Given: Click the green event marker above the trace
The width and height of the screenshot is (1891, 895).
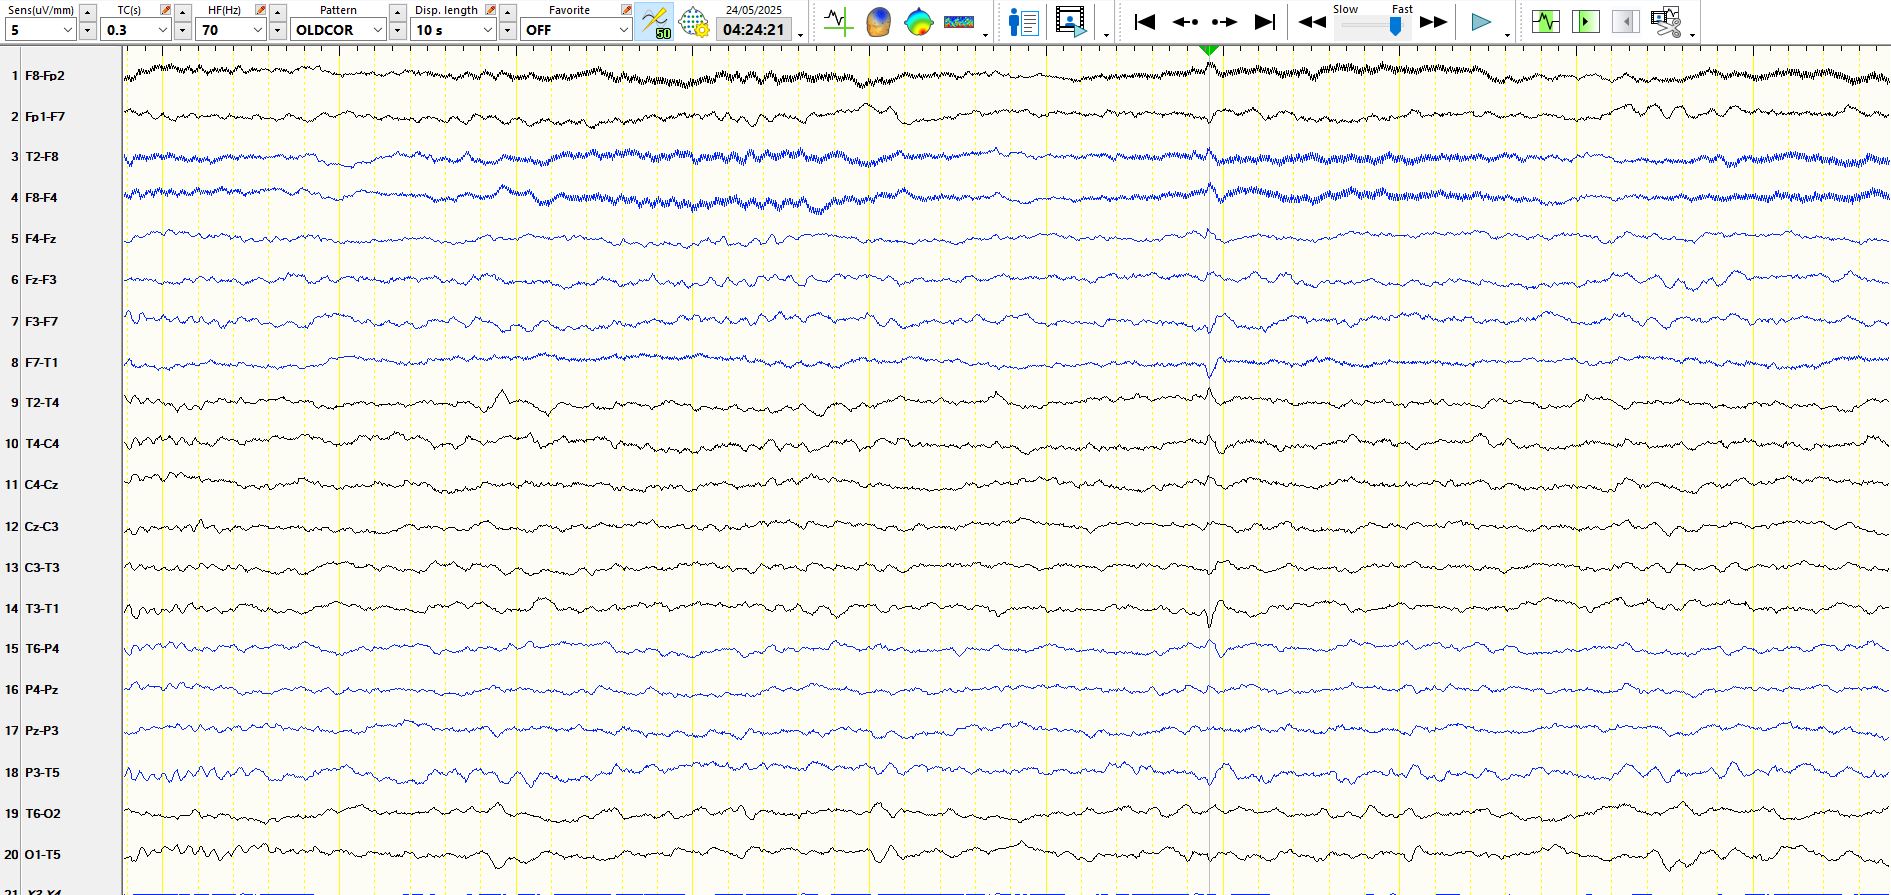Looking at the screenshot, I should [1209, 50].
